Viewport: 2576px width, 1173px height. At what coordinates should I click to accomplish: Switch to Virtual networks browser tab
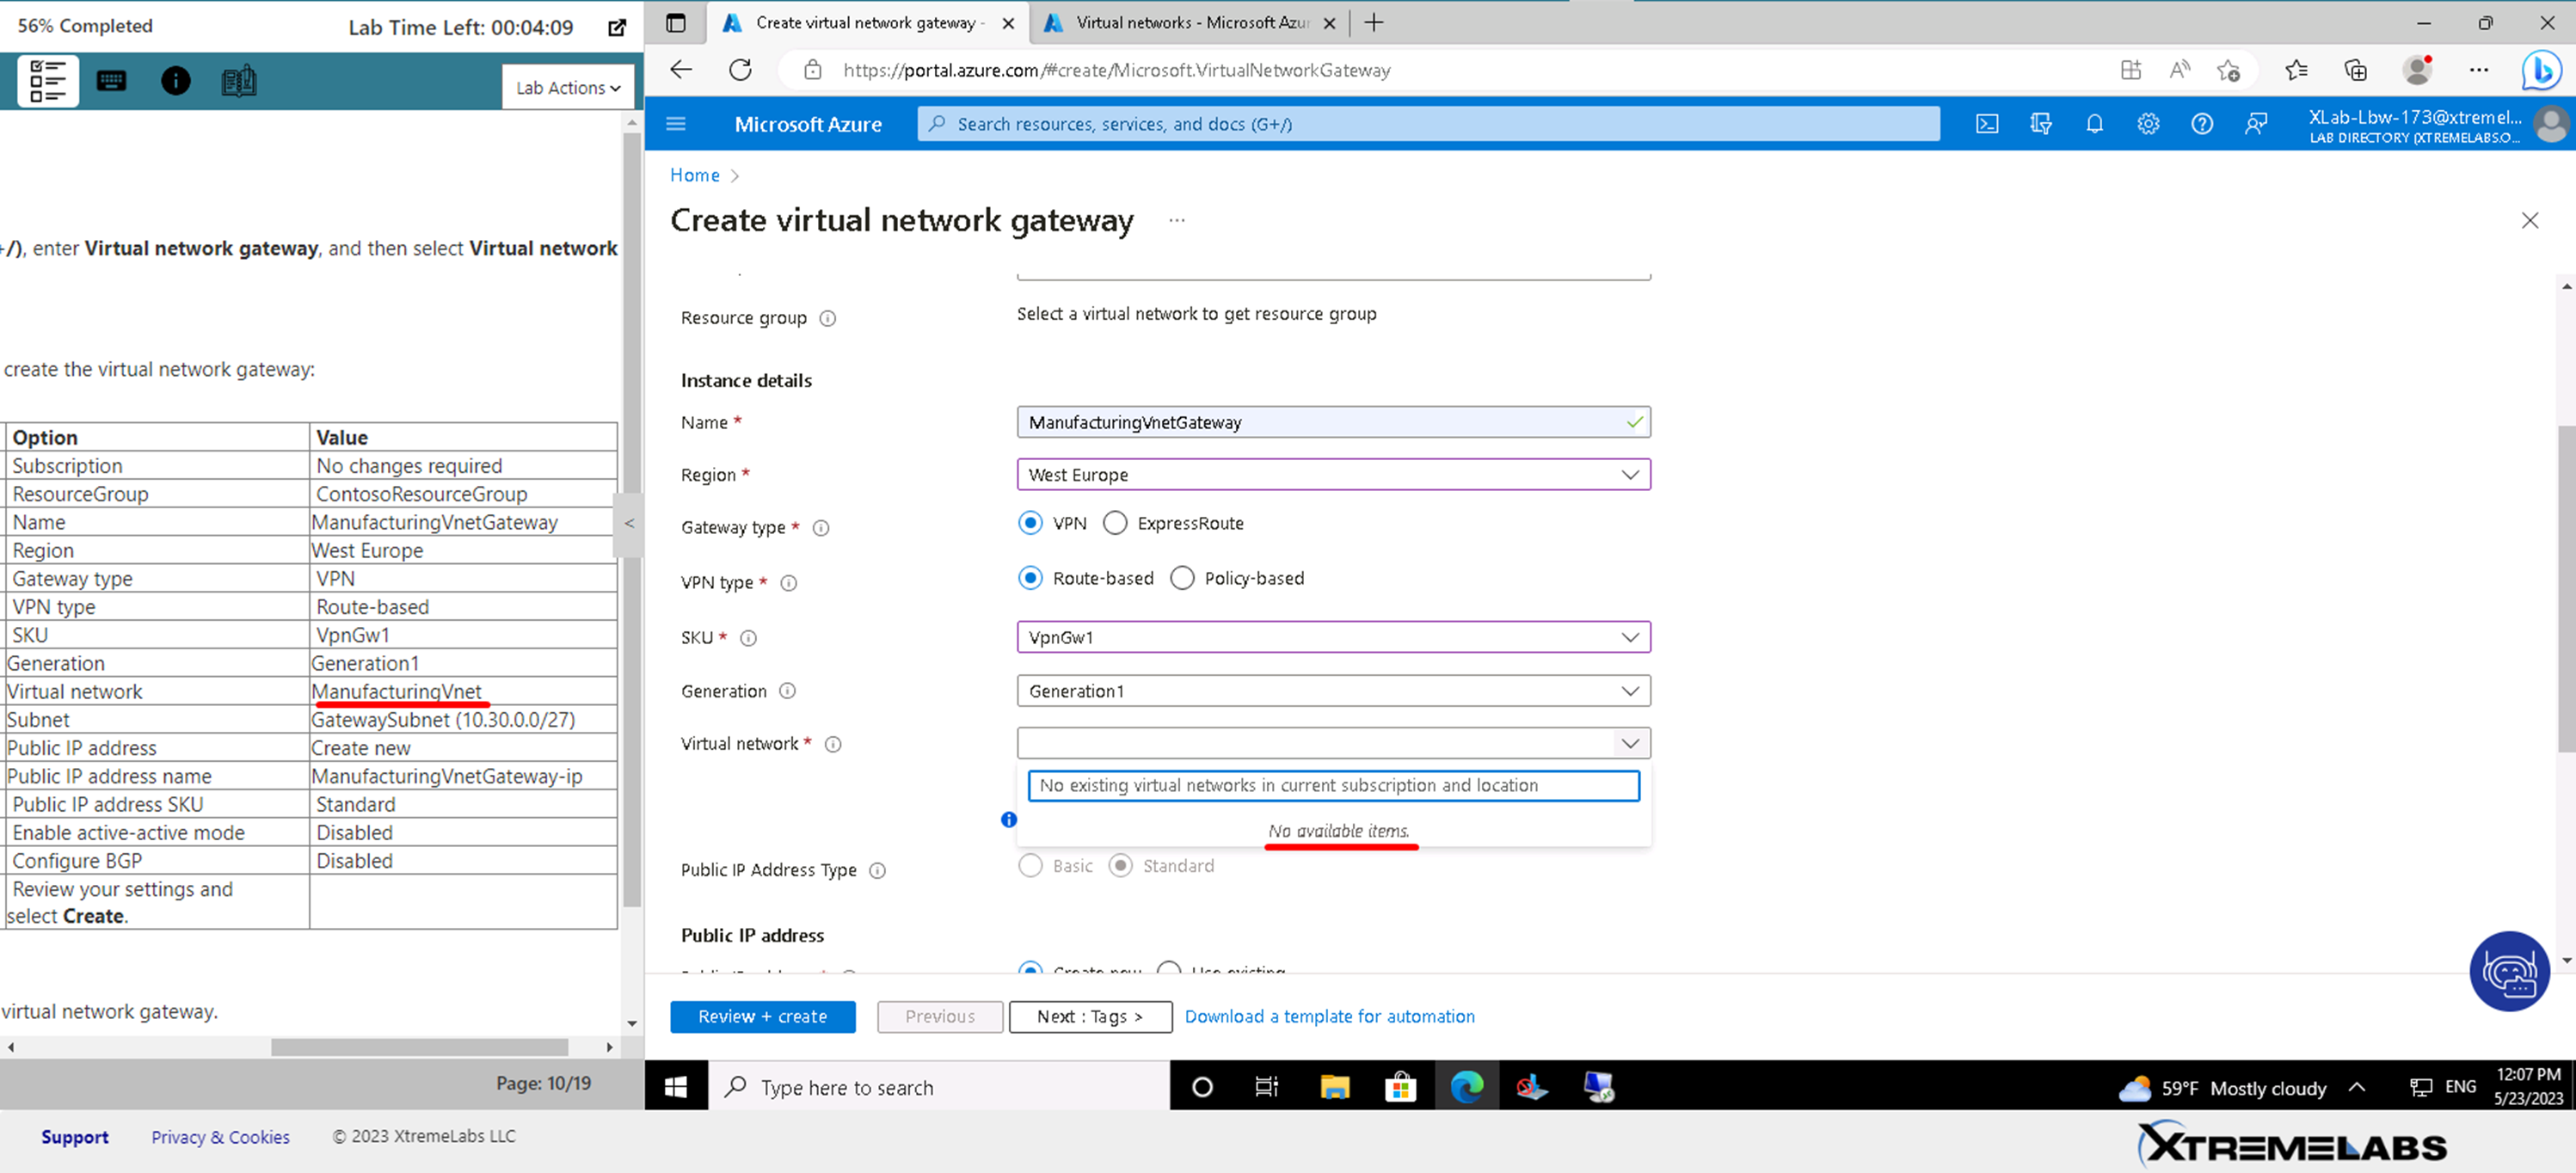tap(1190, 23)
